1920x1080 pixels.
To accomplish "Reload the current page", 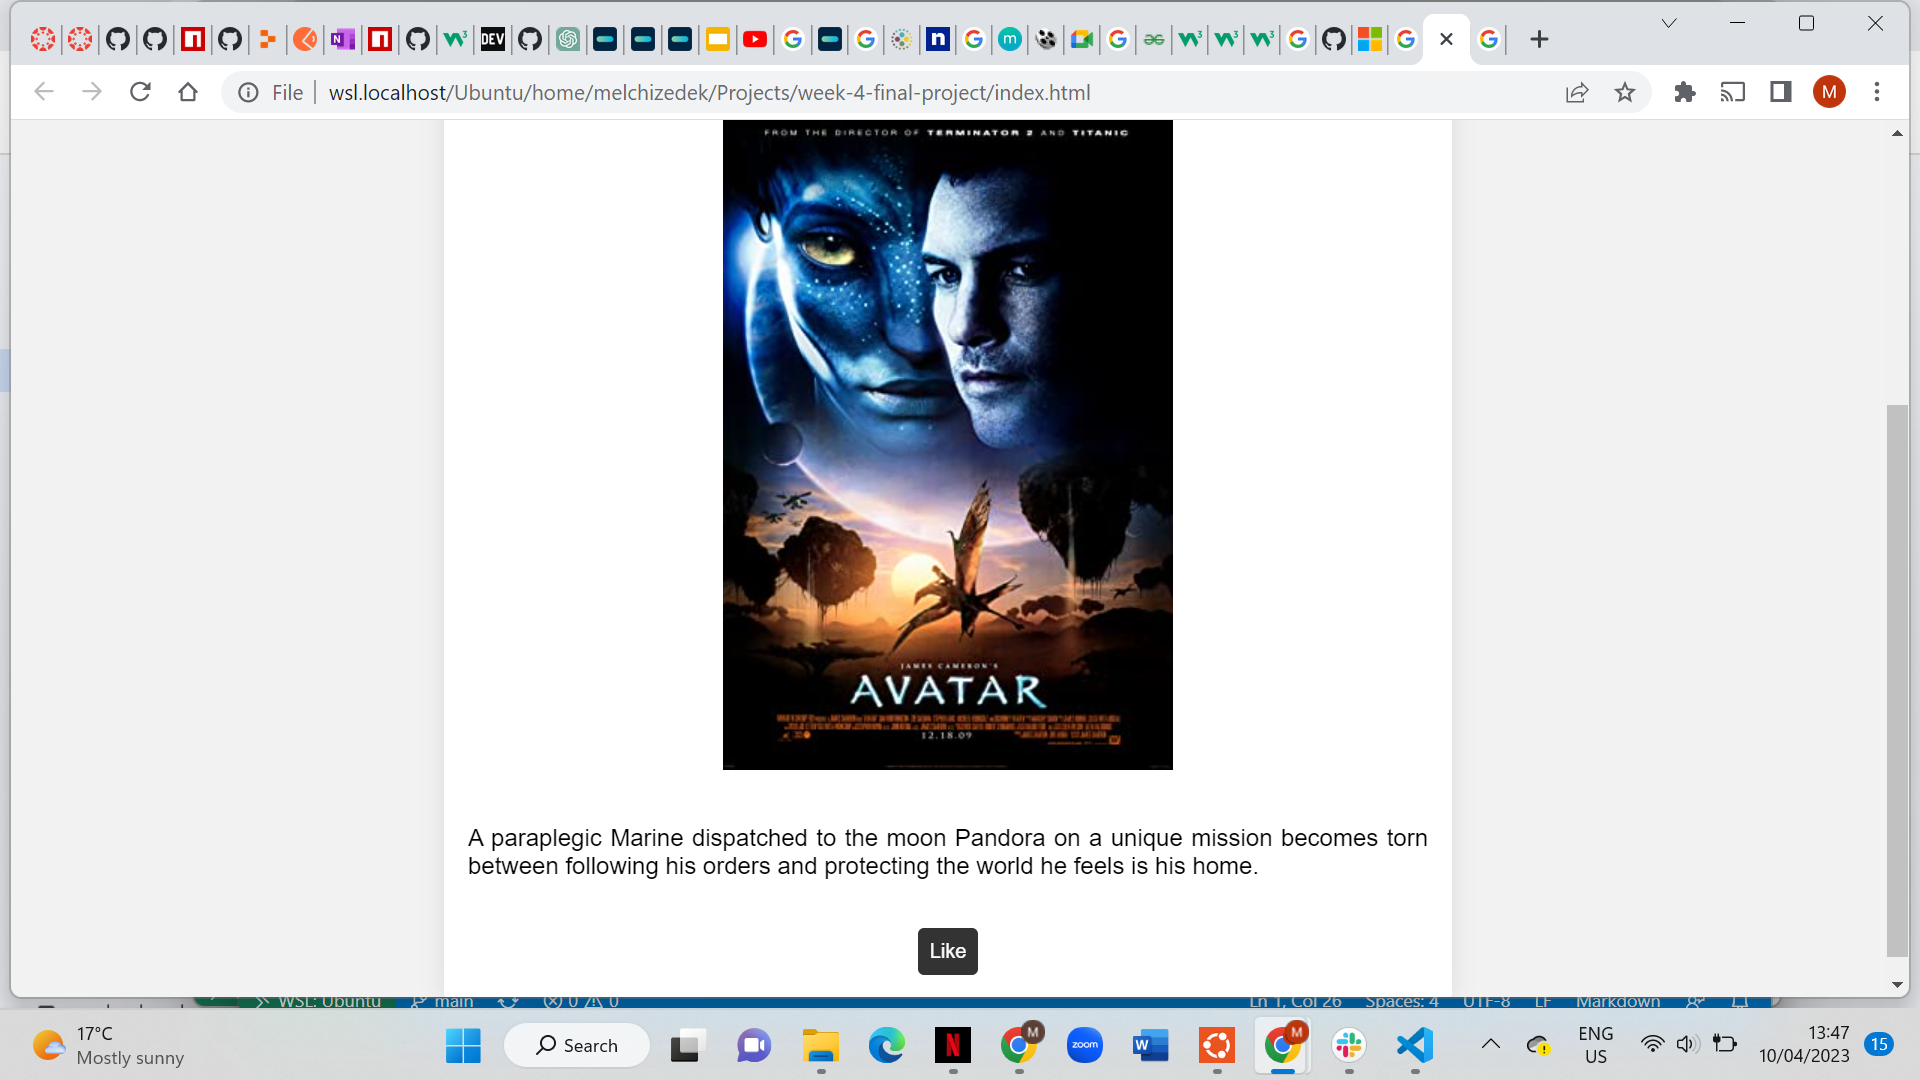I will pyautogui.click(x=140, y=92).
